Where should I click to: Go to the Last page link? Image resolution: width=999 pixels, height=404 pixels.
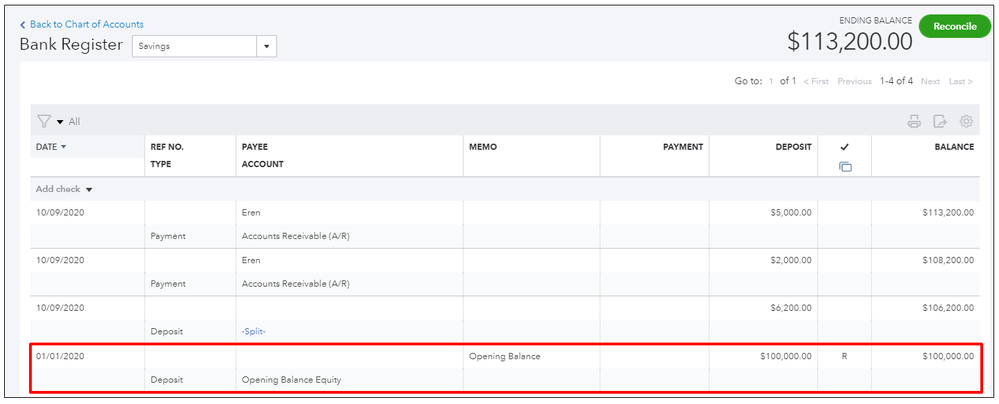[x=960, y=81]
